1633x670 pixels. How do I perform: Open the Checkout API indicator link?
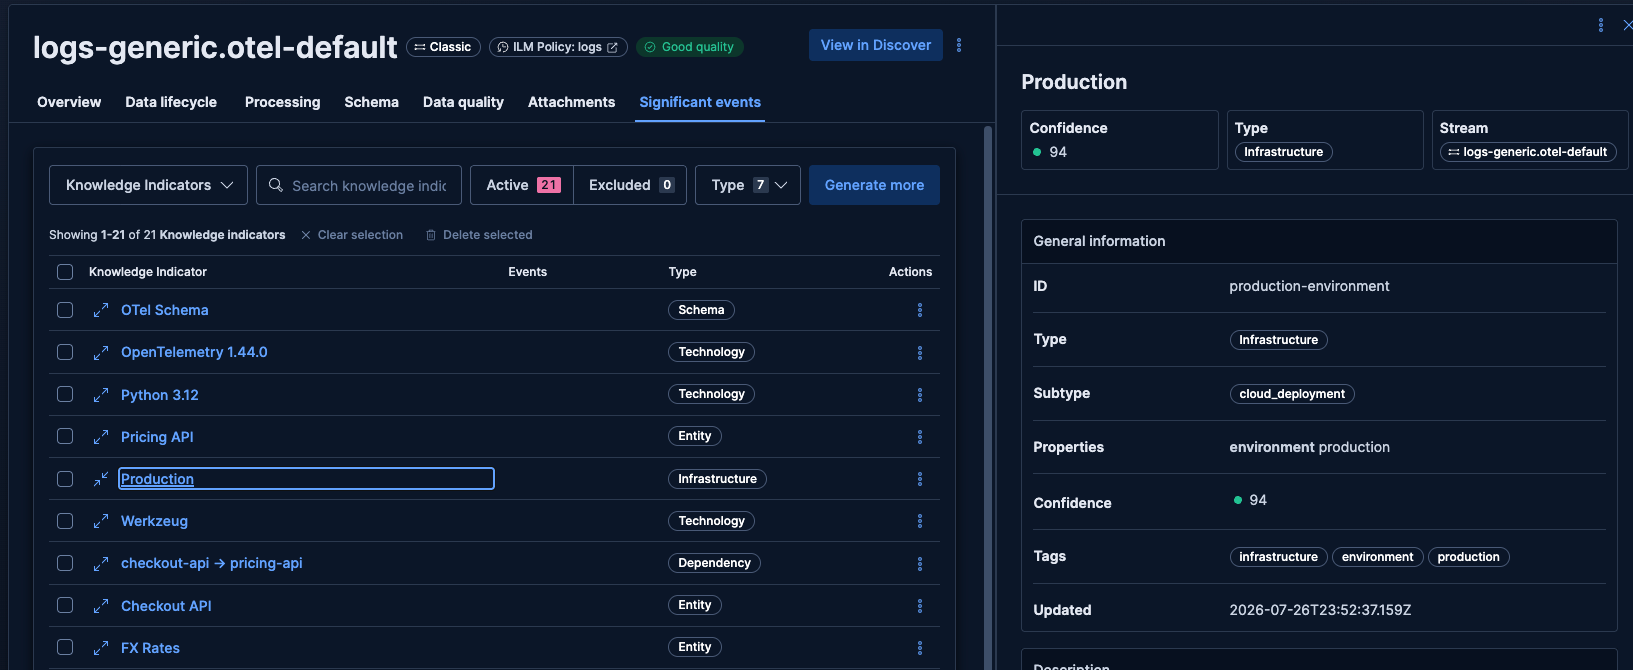[166, 606]
